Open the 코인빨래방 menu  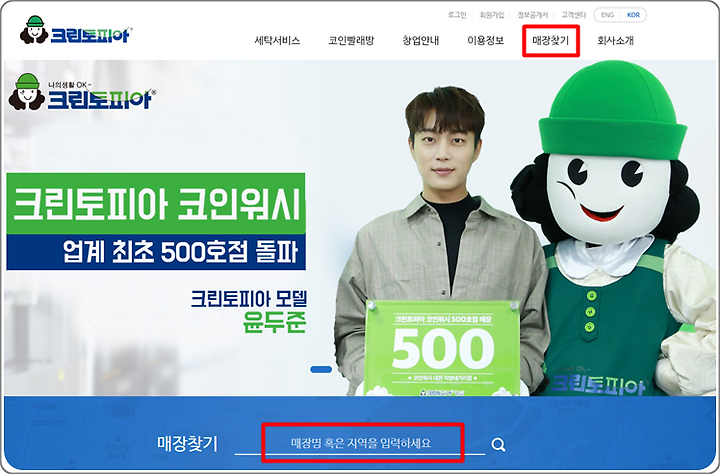(351, 40)
